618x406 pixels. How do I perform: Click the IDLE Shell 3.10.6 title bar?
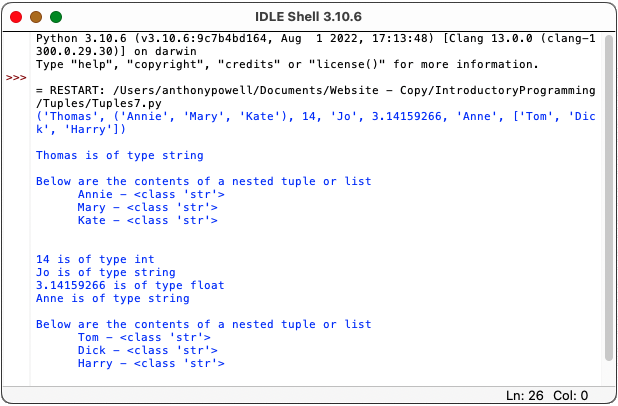point(308,17)
